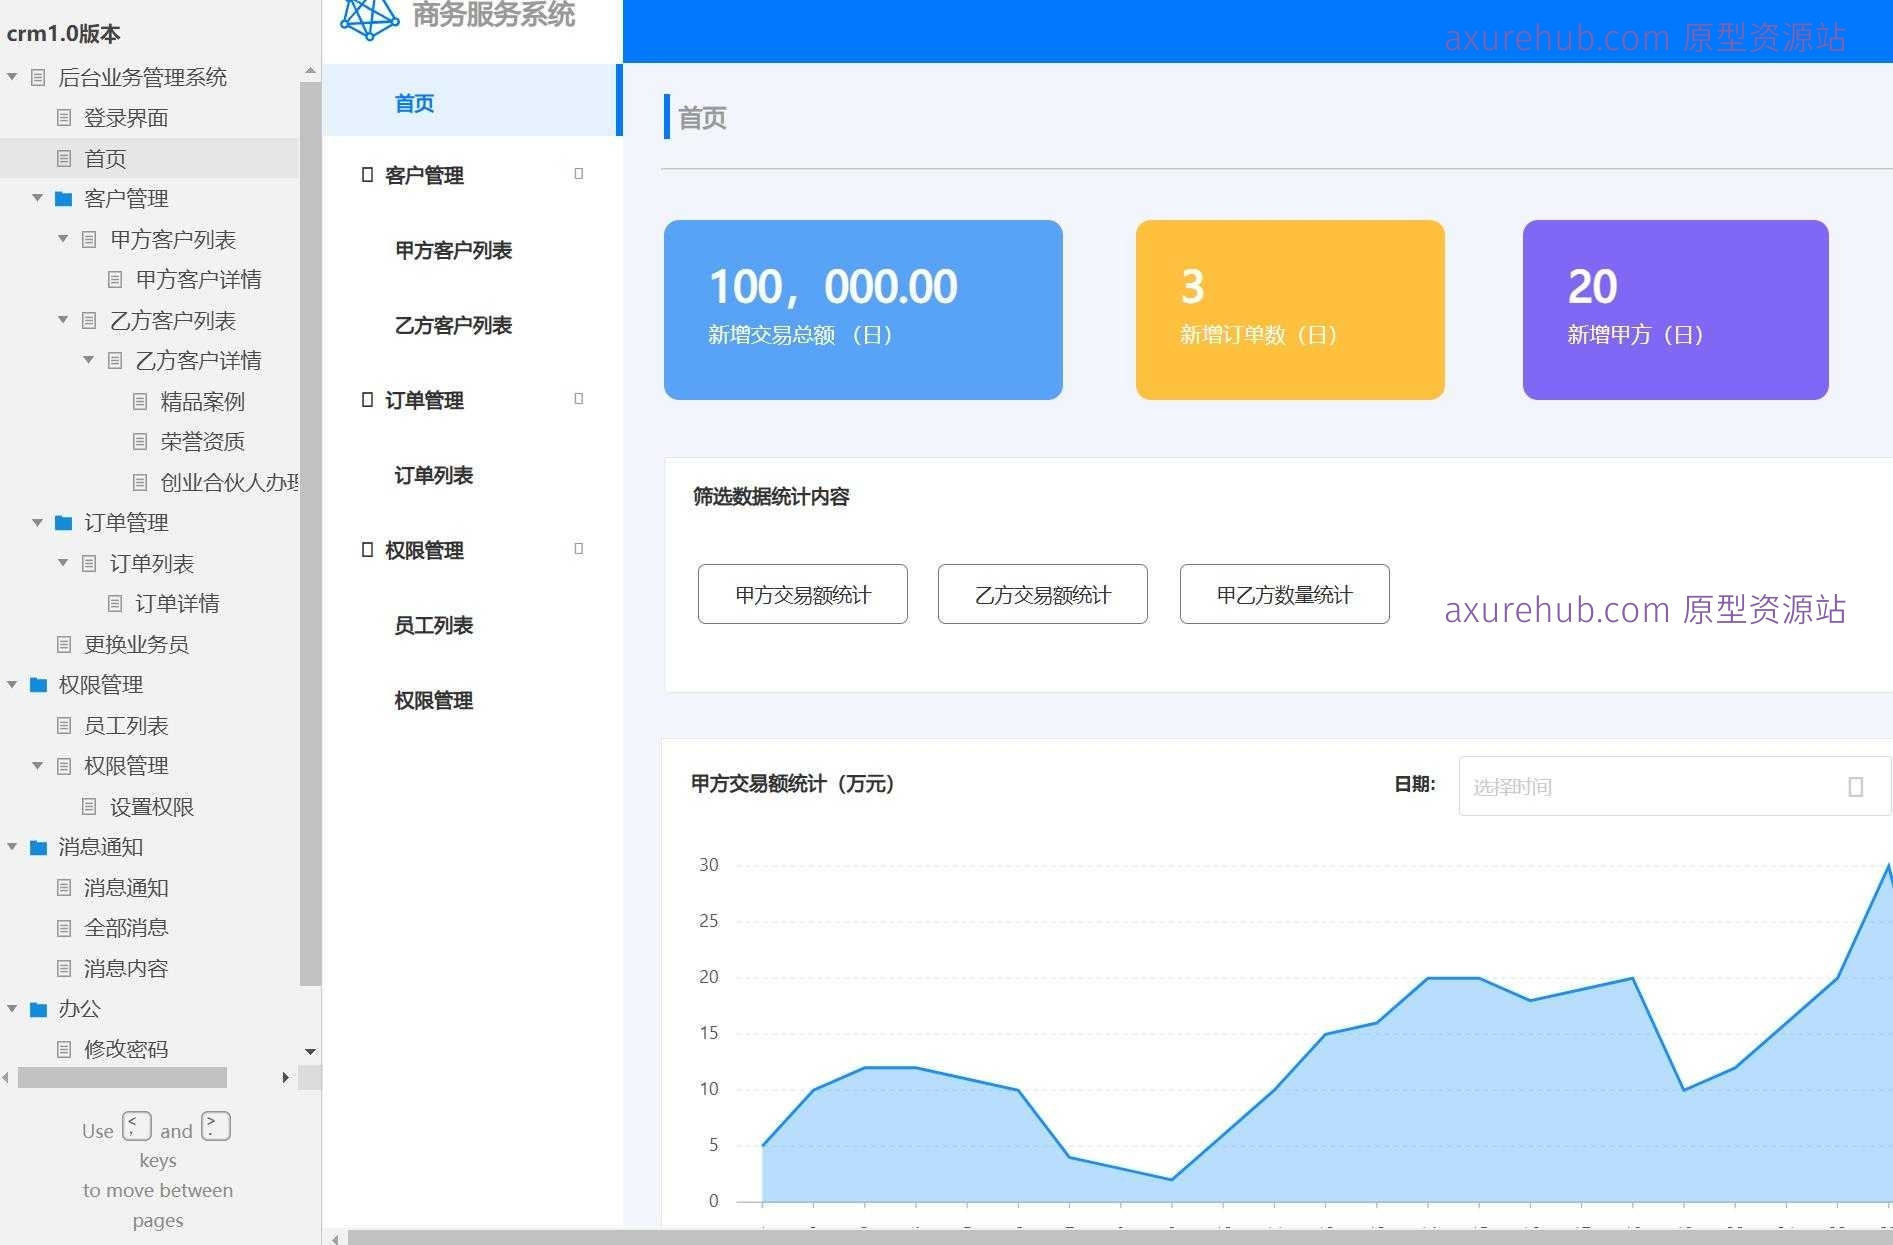The height and width of the screenshot is (1245, 1893).
Task: Open 全部消息 page in the tree
Action: coord(126,928)
